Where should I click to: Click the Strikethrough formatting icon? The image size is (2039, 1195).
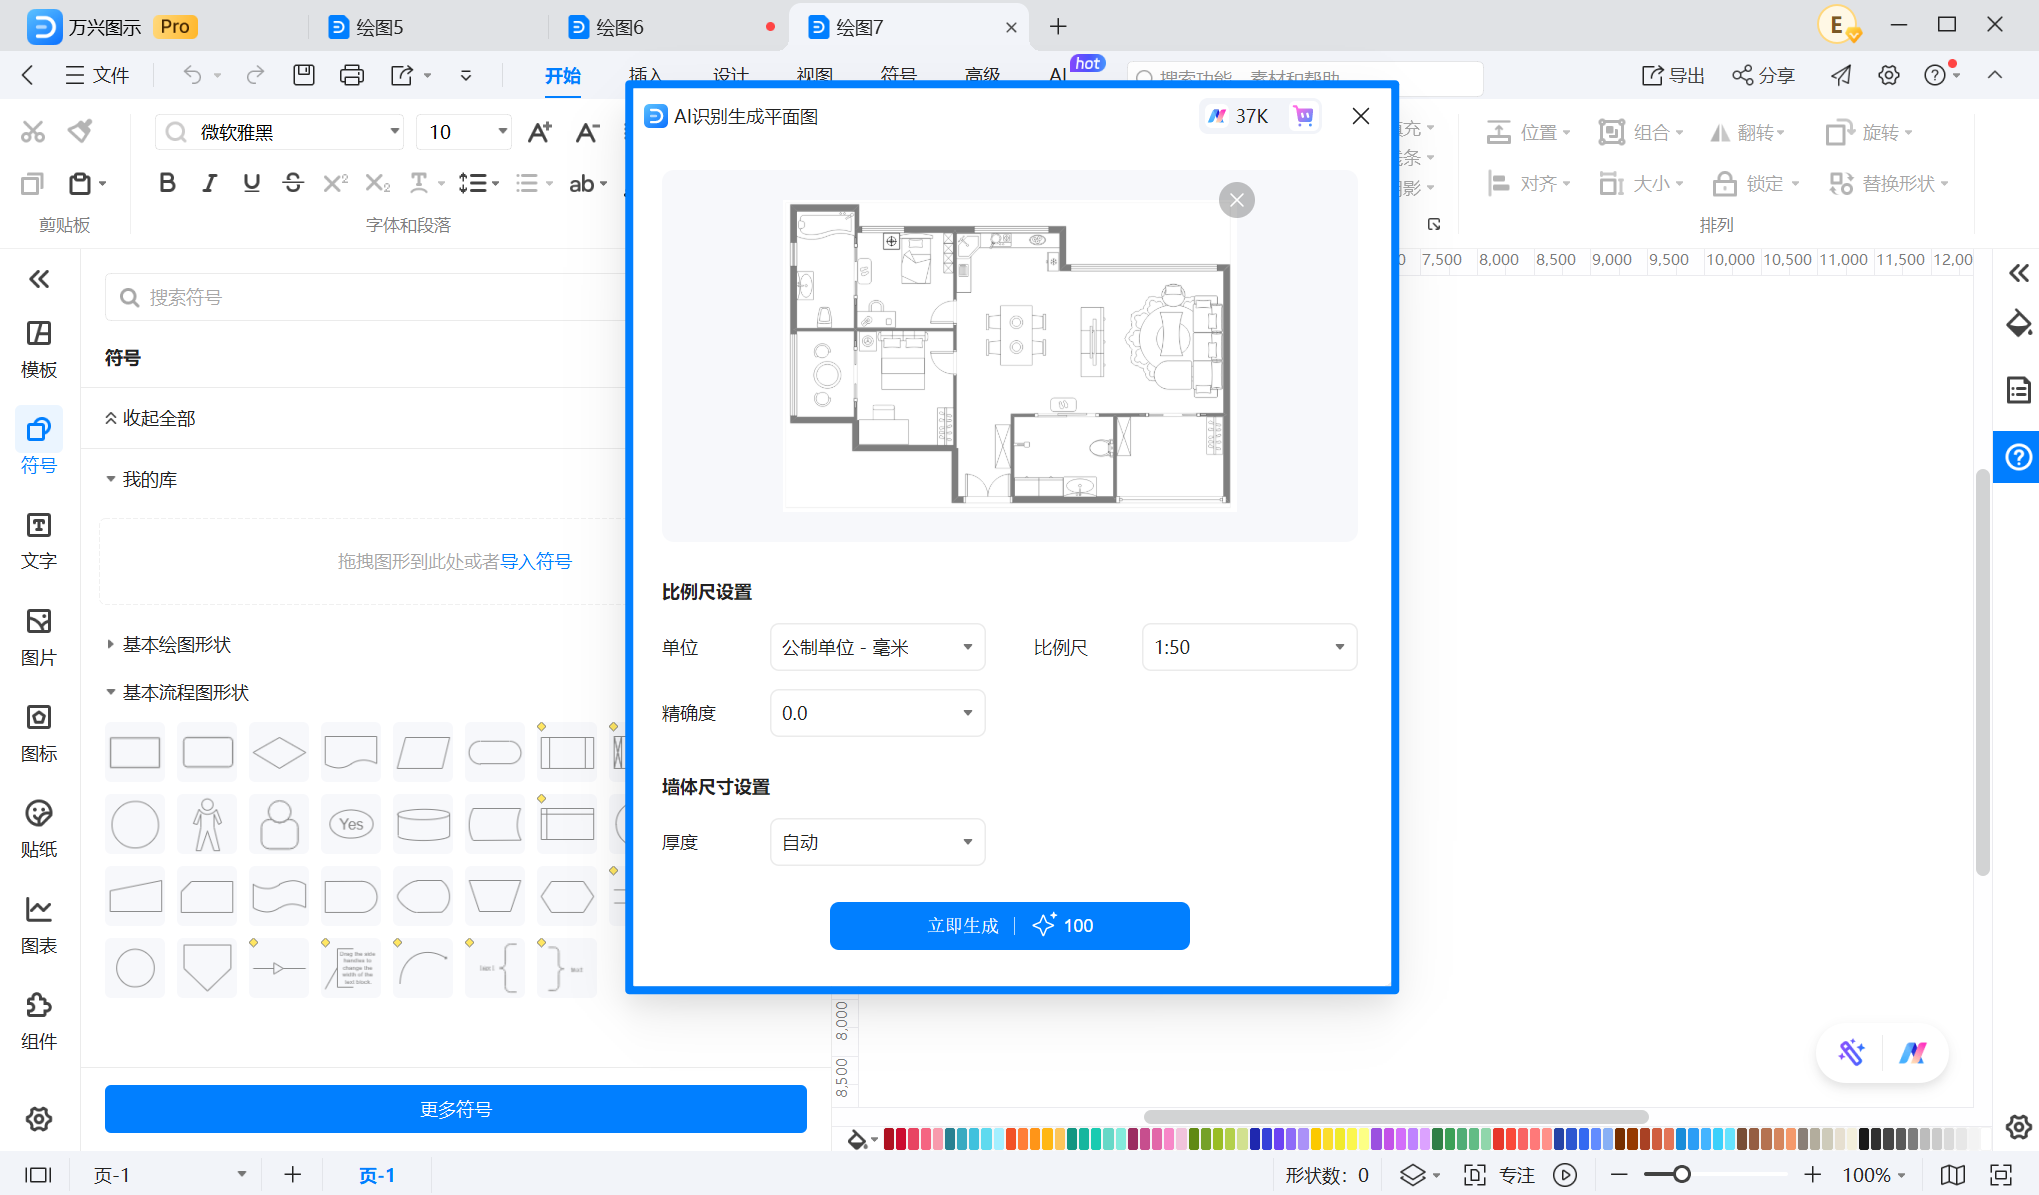(293, 183)
